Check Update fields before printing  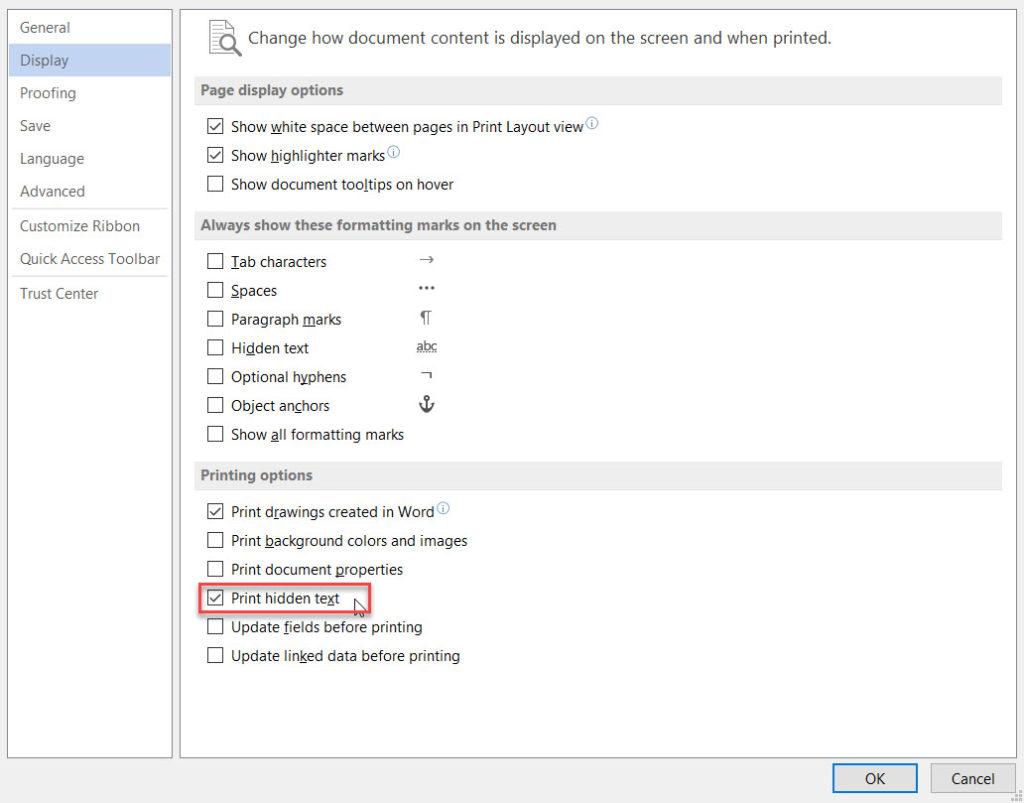[x=215, y=628]
